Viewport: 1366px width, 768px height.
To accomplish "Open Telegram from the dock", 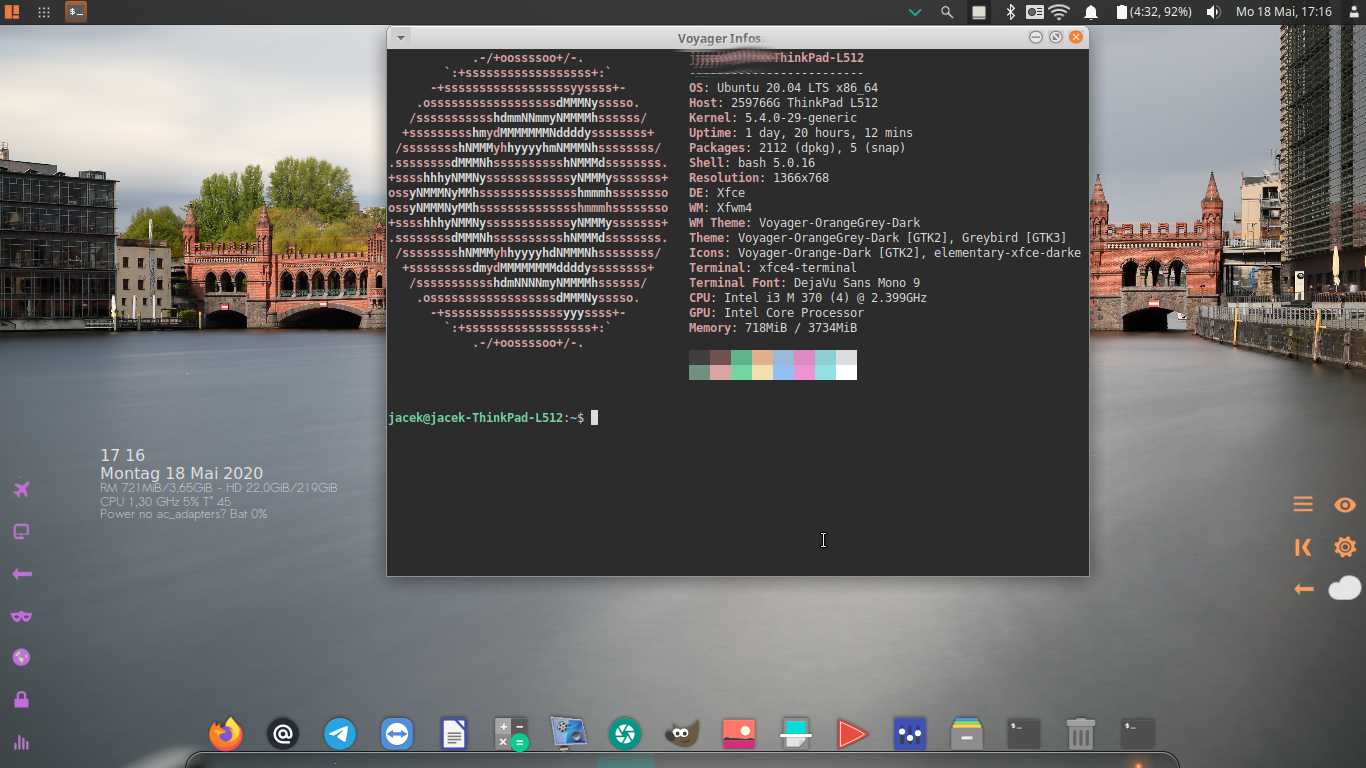I will [340, 734].
